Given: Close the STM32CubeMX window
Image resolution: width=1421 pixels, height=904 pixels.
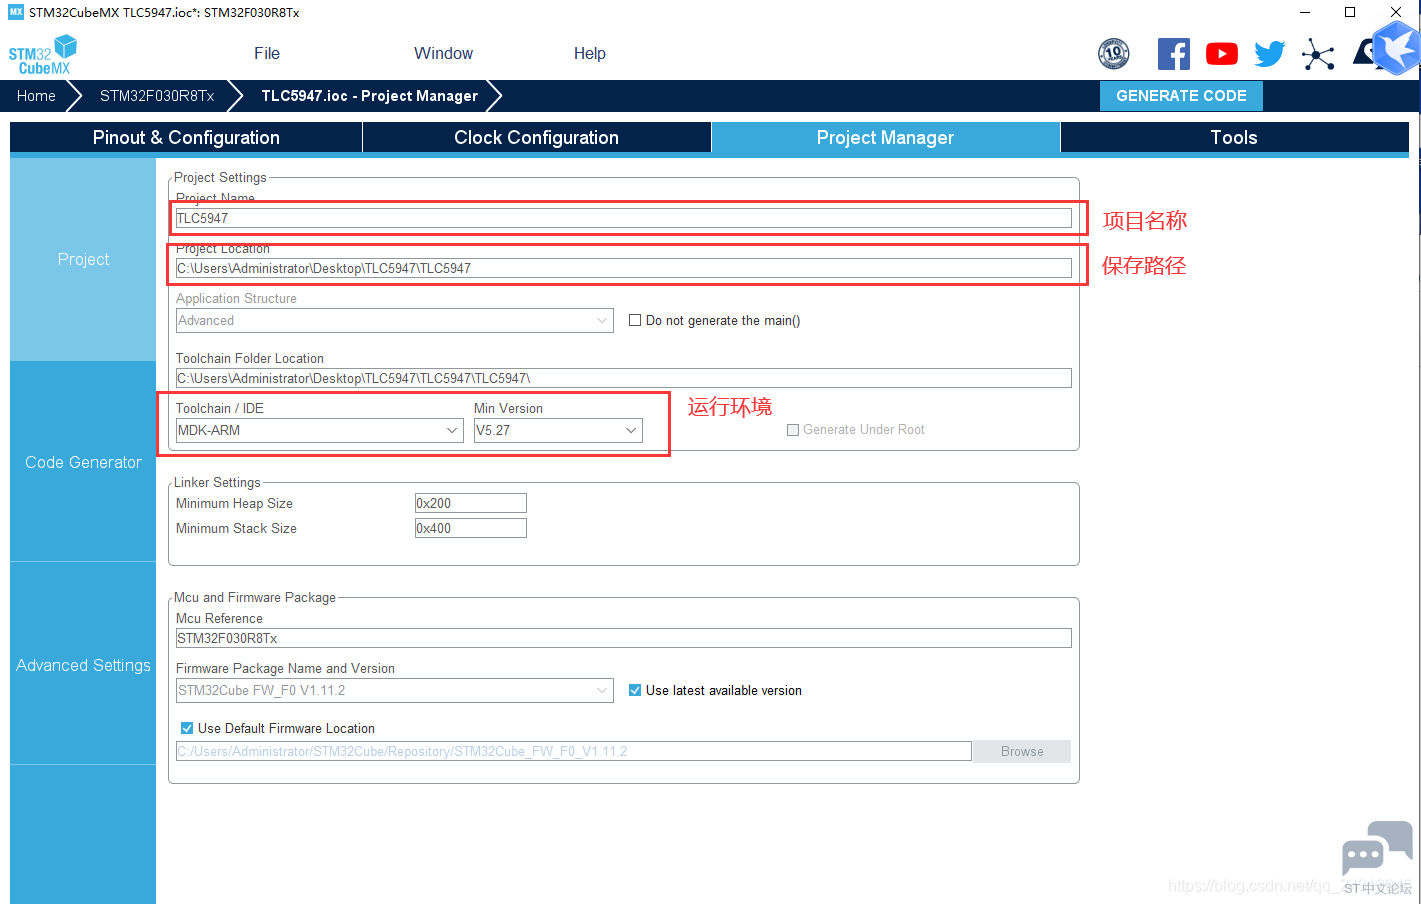Looking at the screenshot, I should [1396, 12].
